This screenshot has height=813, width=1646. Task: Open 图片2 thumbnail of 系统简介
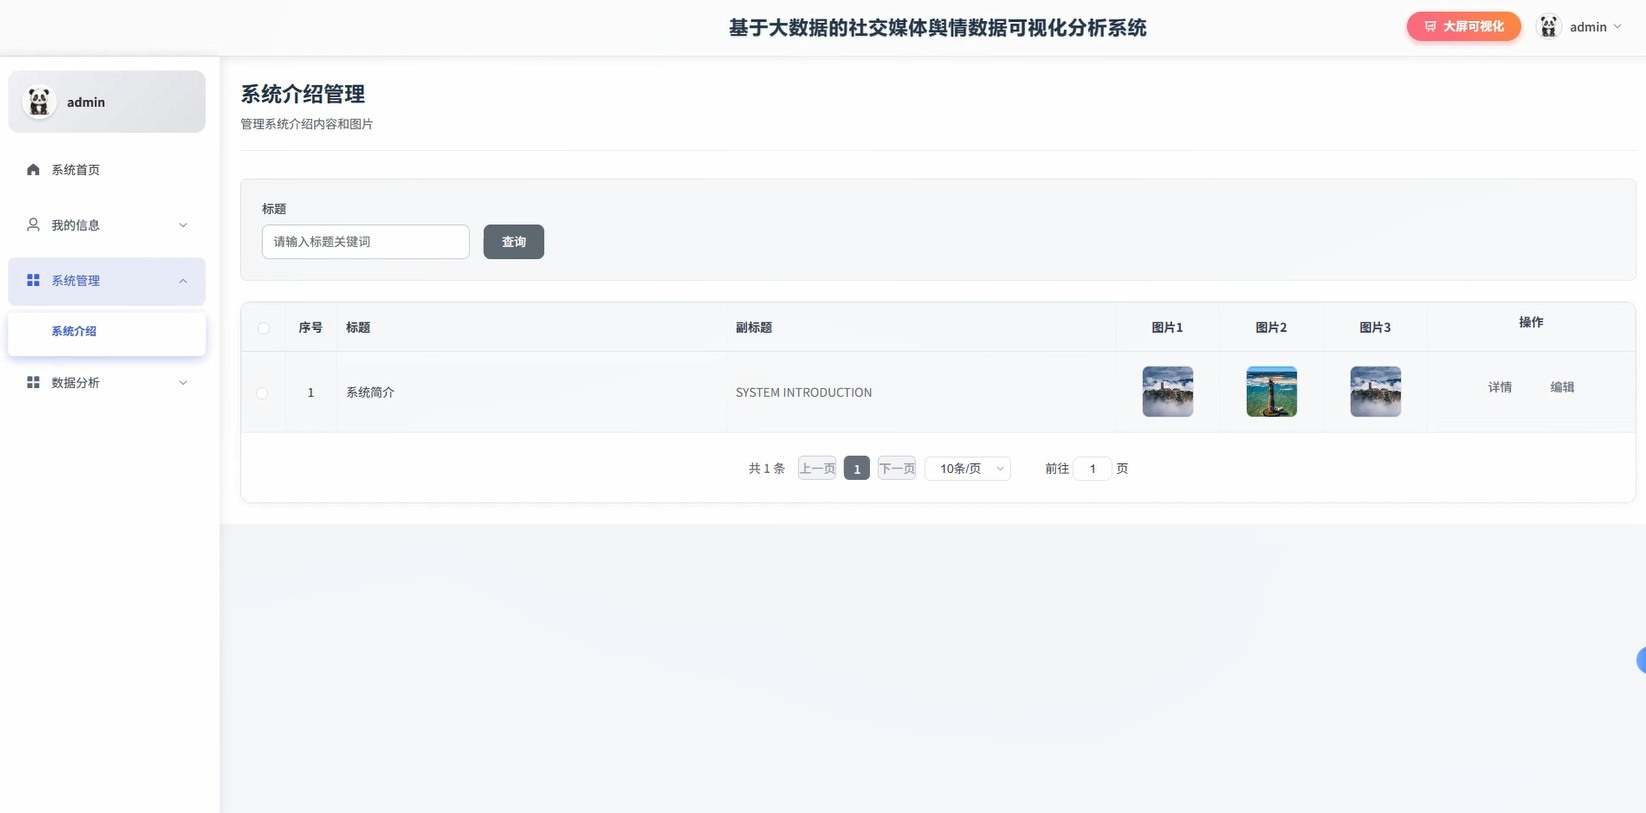coord(1272,392)
